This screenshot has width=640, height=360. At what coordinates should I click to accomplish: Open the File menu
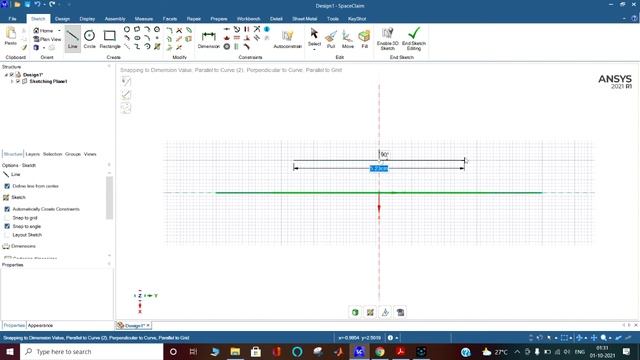pyautogui.click(x=12, y=19)
